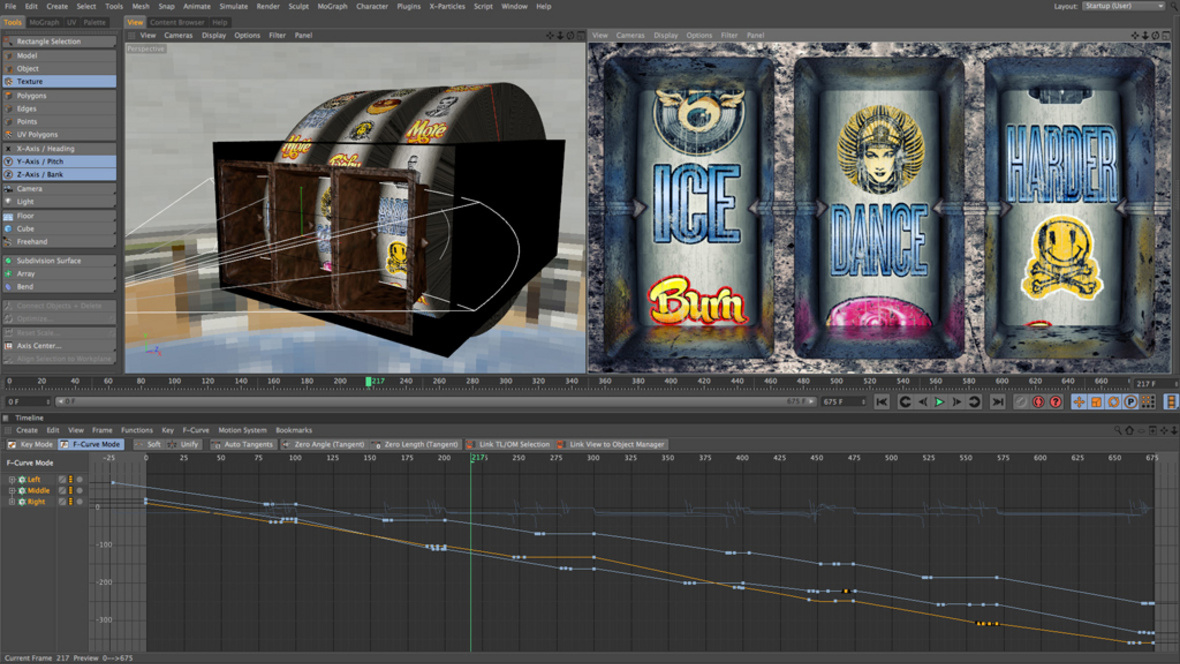Jump to the start of the animation

click(x=882, y=402)
